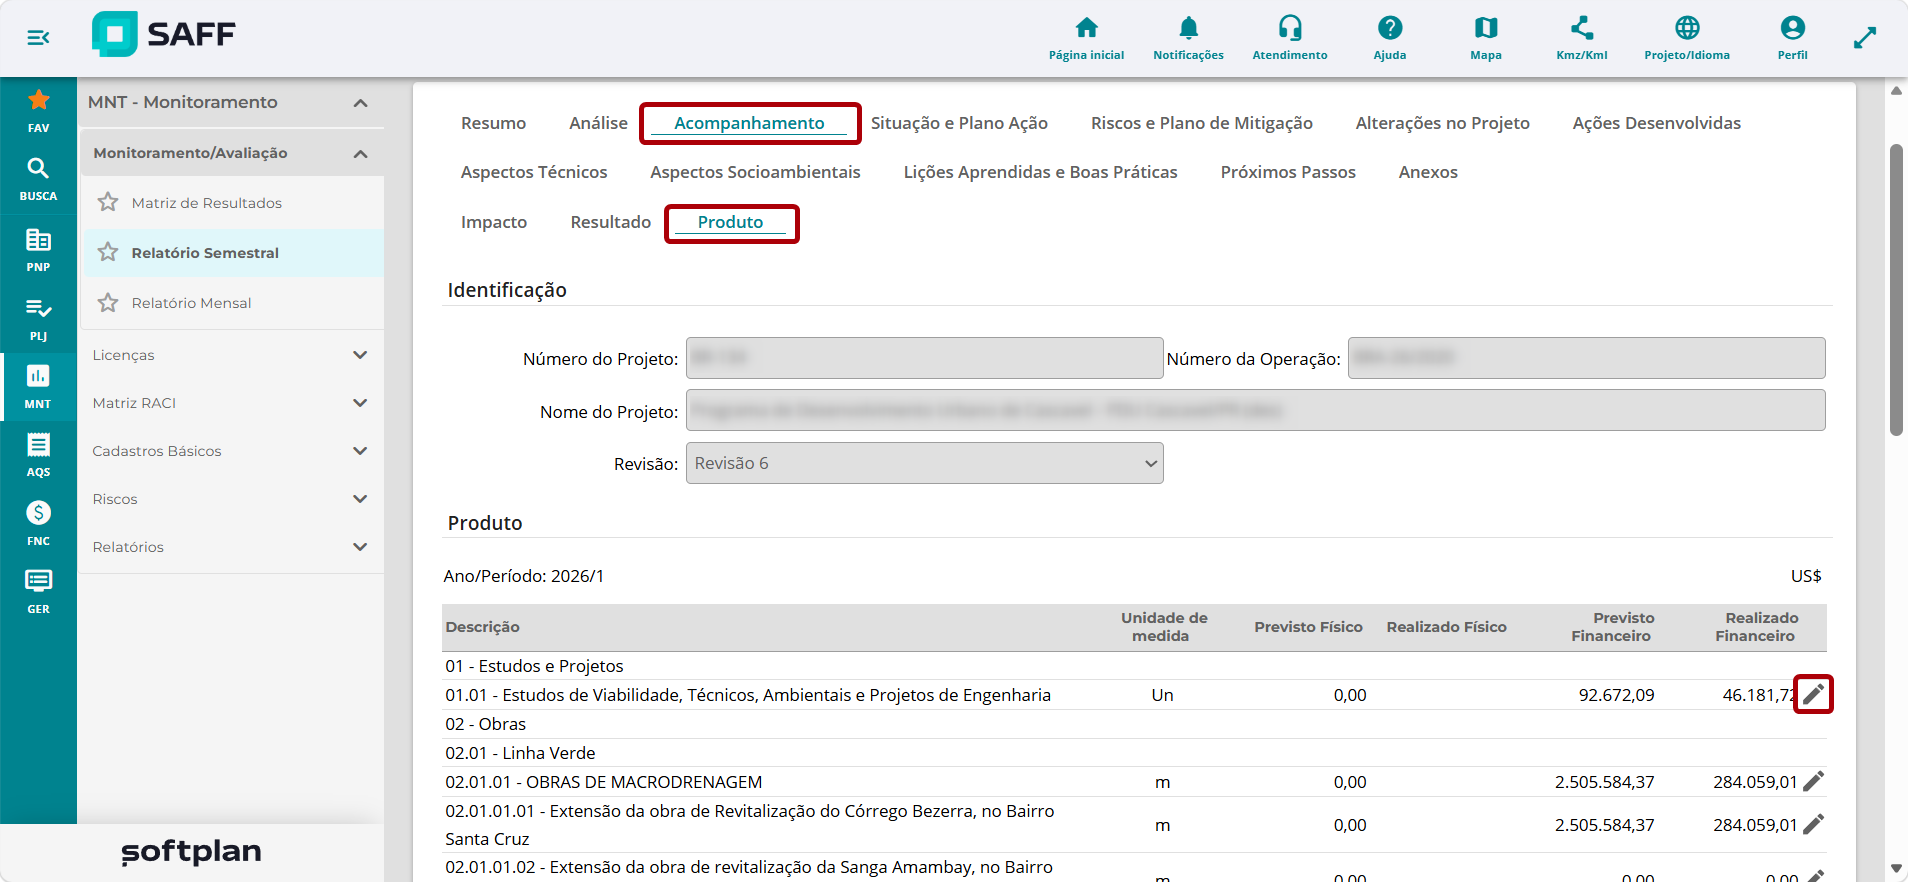Open the Mapa icon in header
This screenshot has width=1908, height=882.
coord(1486,28)
